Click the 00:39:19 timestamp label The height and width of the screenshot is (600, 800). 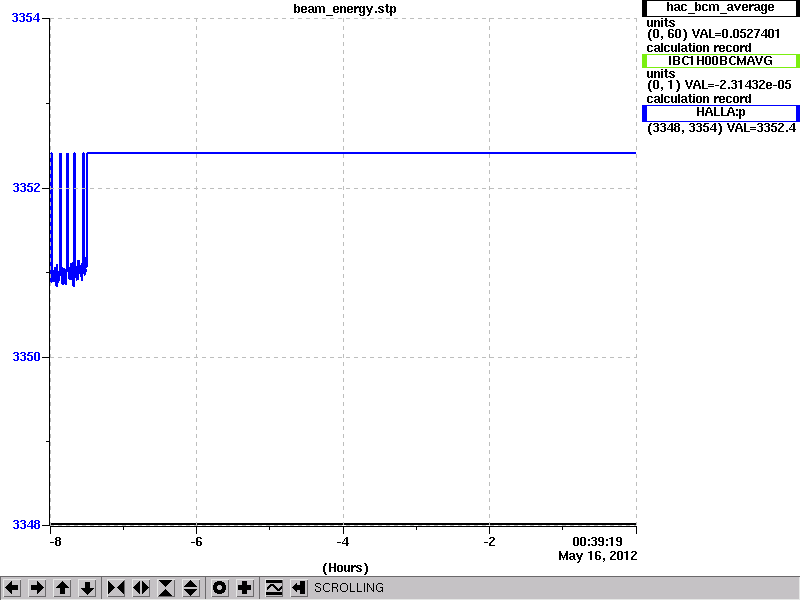tap(597, 541)
